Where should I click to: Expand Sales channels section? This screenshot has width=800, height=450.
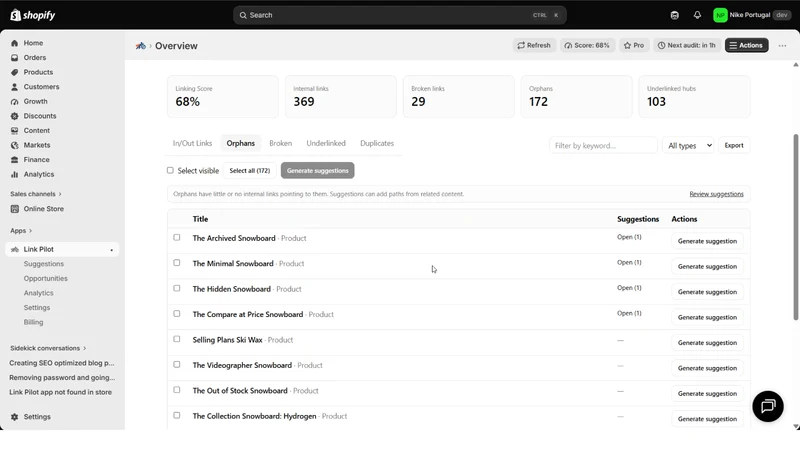click(x=36, y=194)
